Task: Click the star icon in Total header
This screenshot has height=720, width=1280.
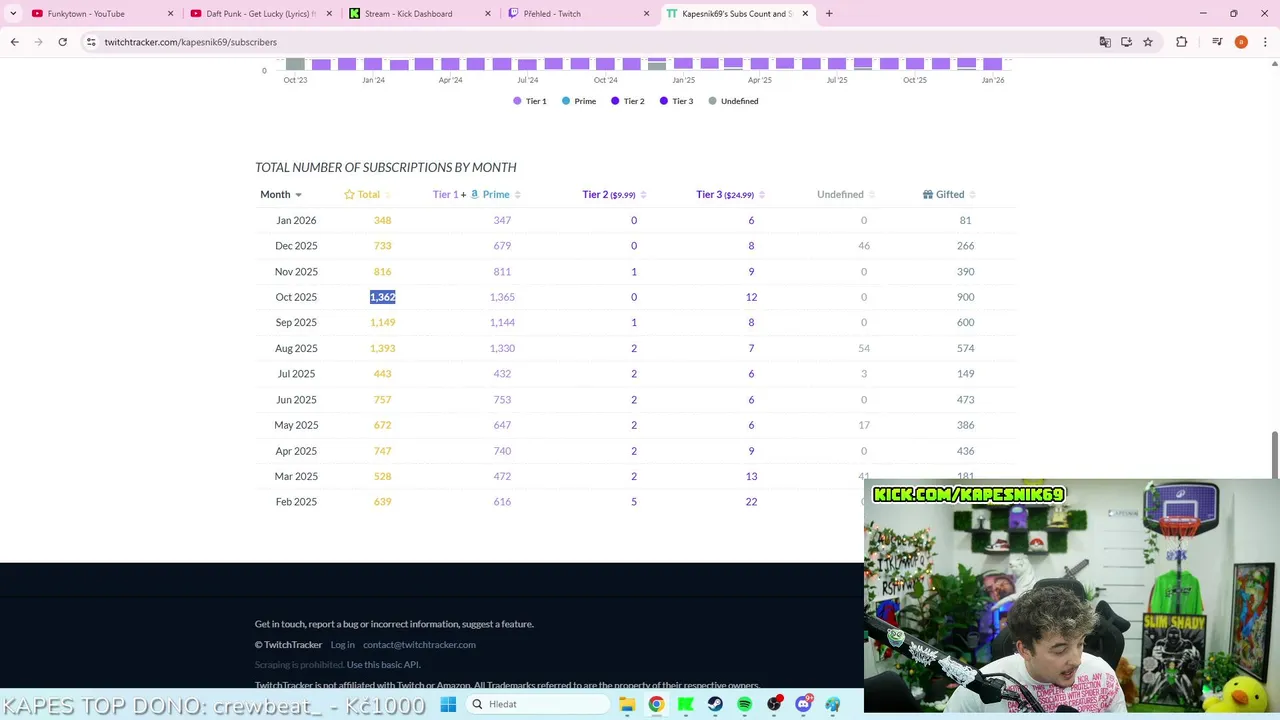Action: click(x=349, y=194)
